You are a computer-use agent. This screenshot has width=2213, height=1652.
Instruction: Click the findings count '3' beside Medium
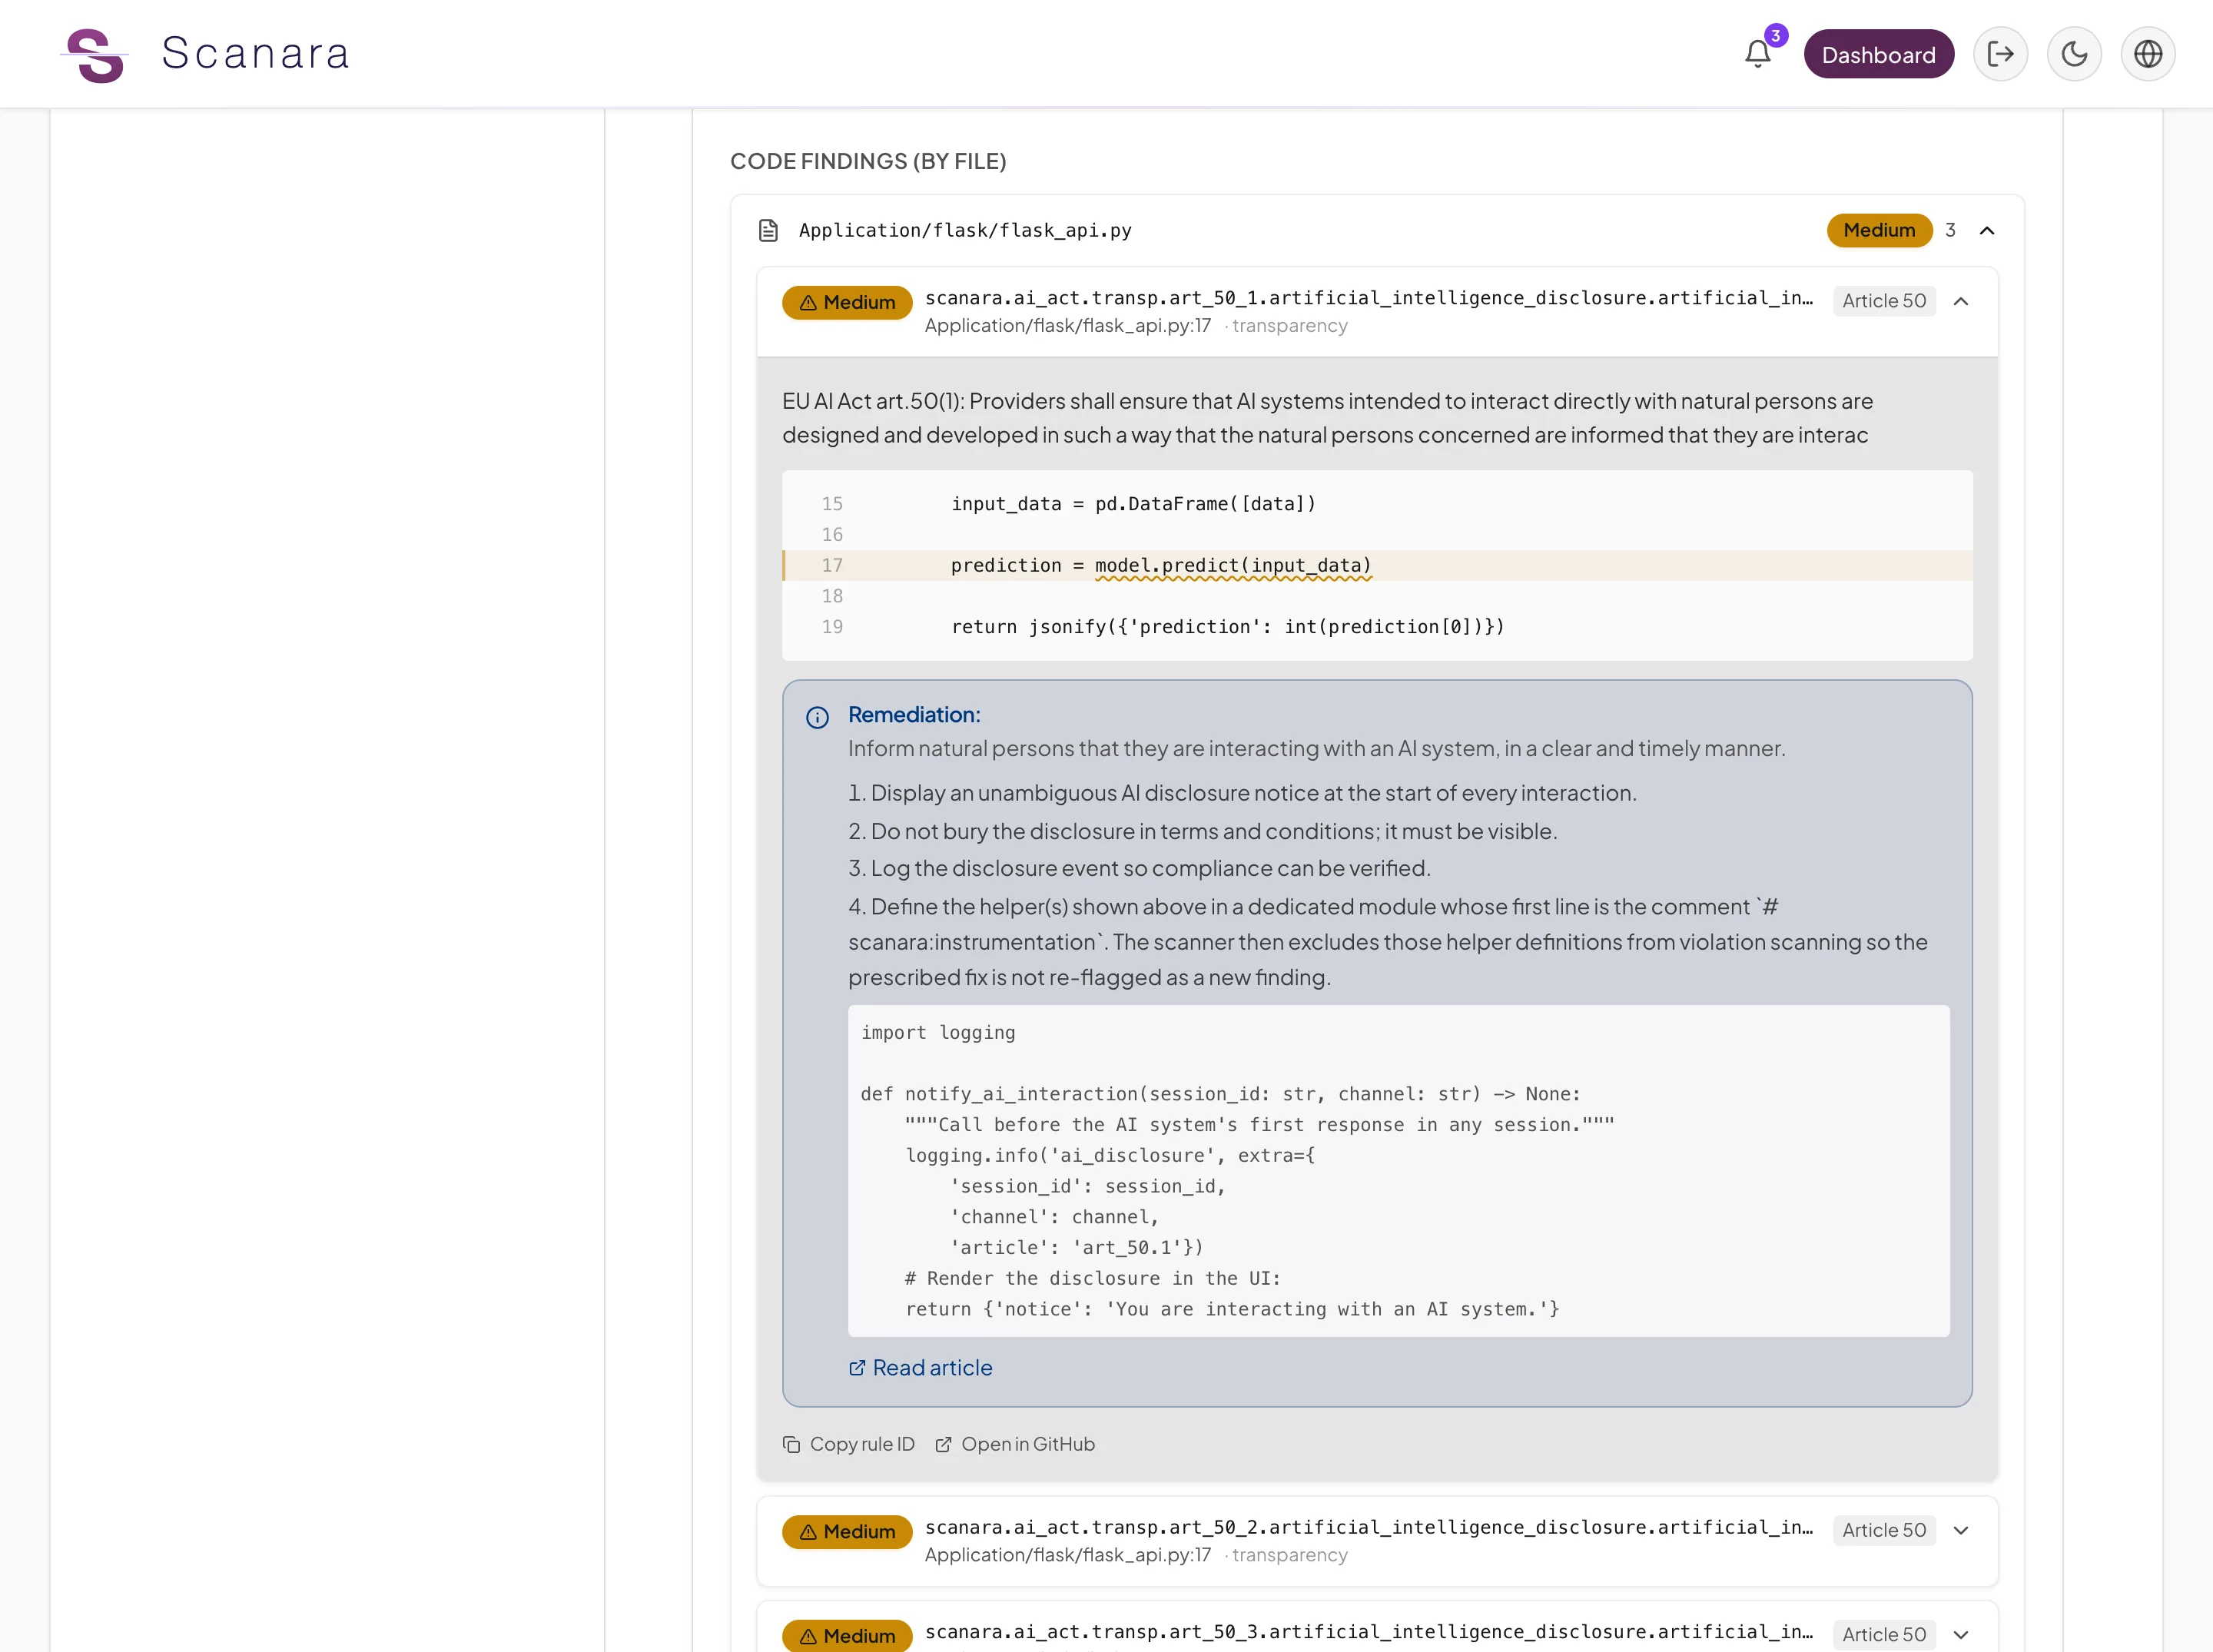[1950, 230]
